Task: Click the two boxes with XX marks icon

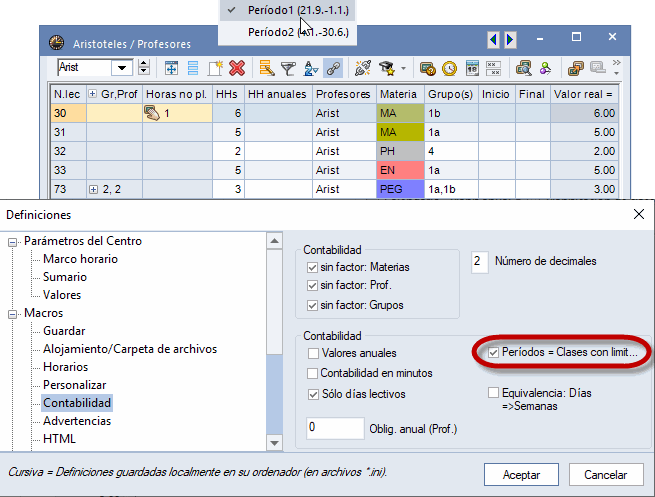Action: (x=493, y=68)
